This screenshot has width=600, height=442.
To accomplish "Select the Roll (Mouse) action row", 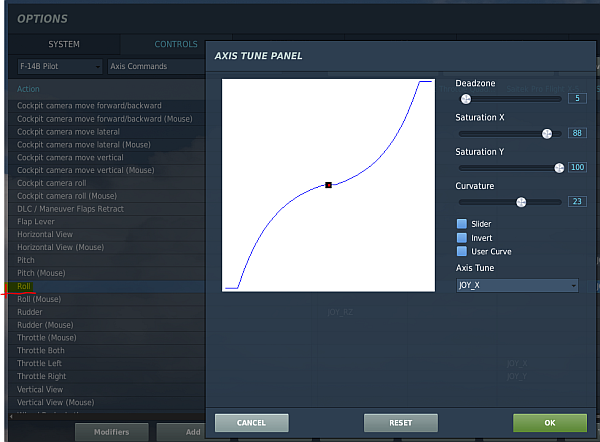I will (107, 299).
